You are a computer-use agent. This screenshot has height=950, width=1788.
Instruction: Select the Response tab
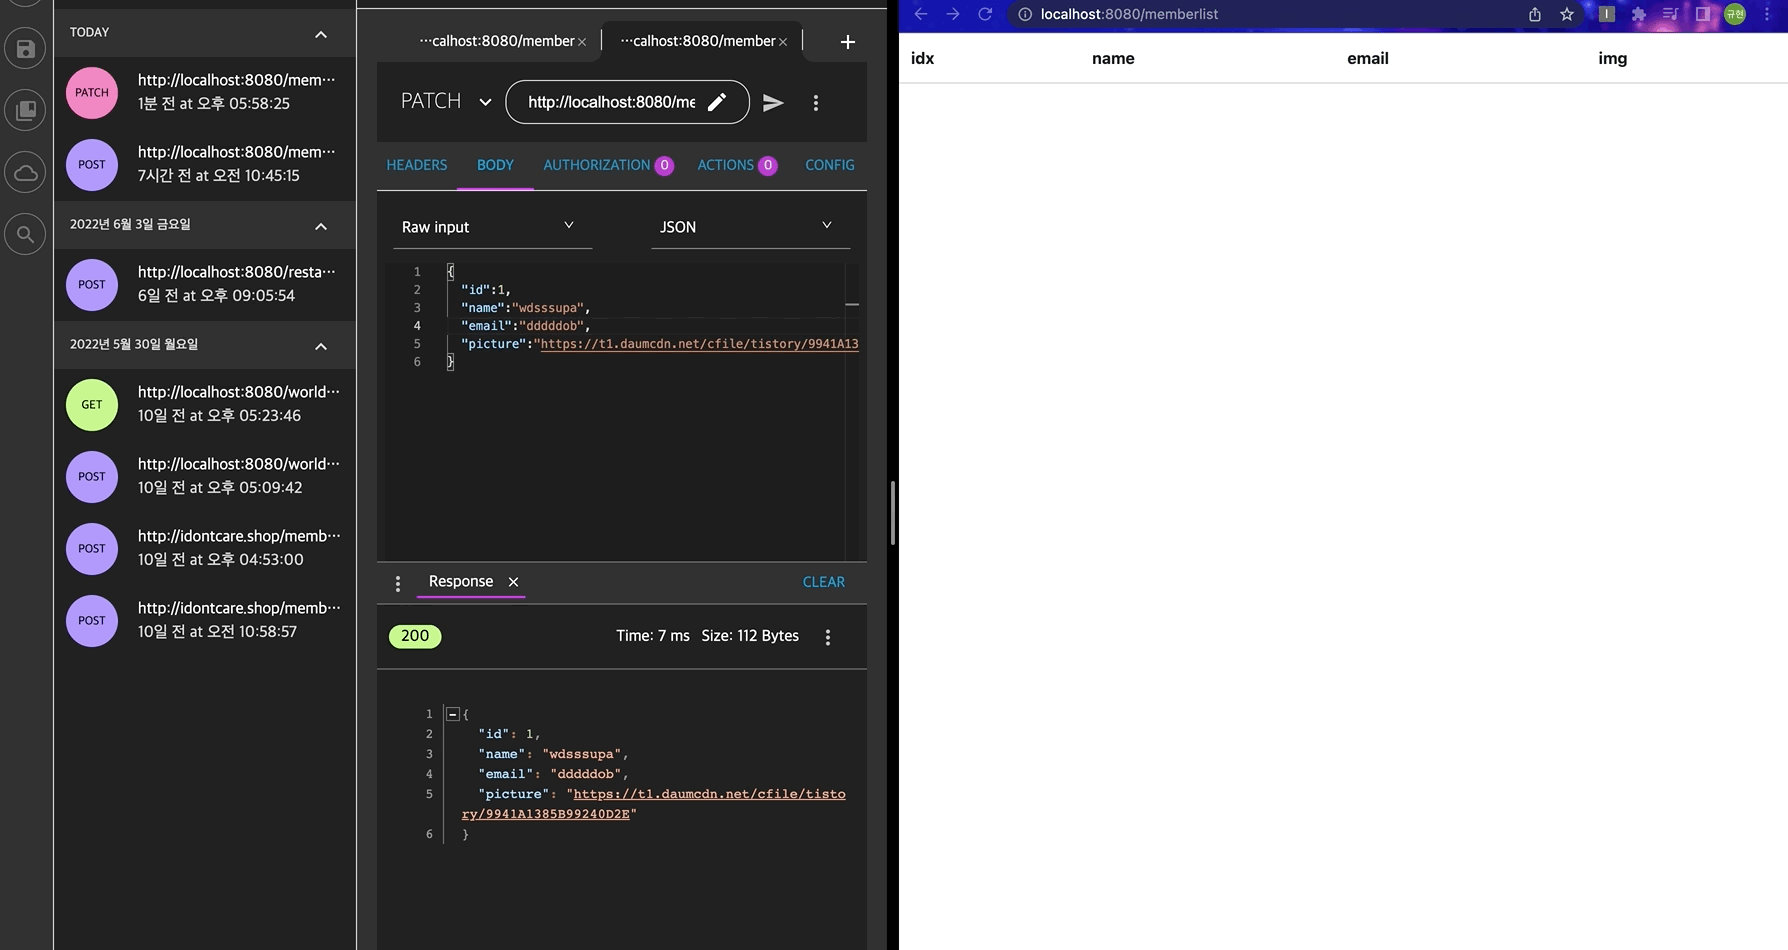click(461, 581)
